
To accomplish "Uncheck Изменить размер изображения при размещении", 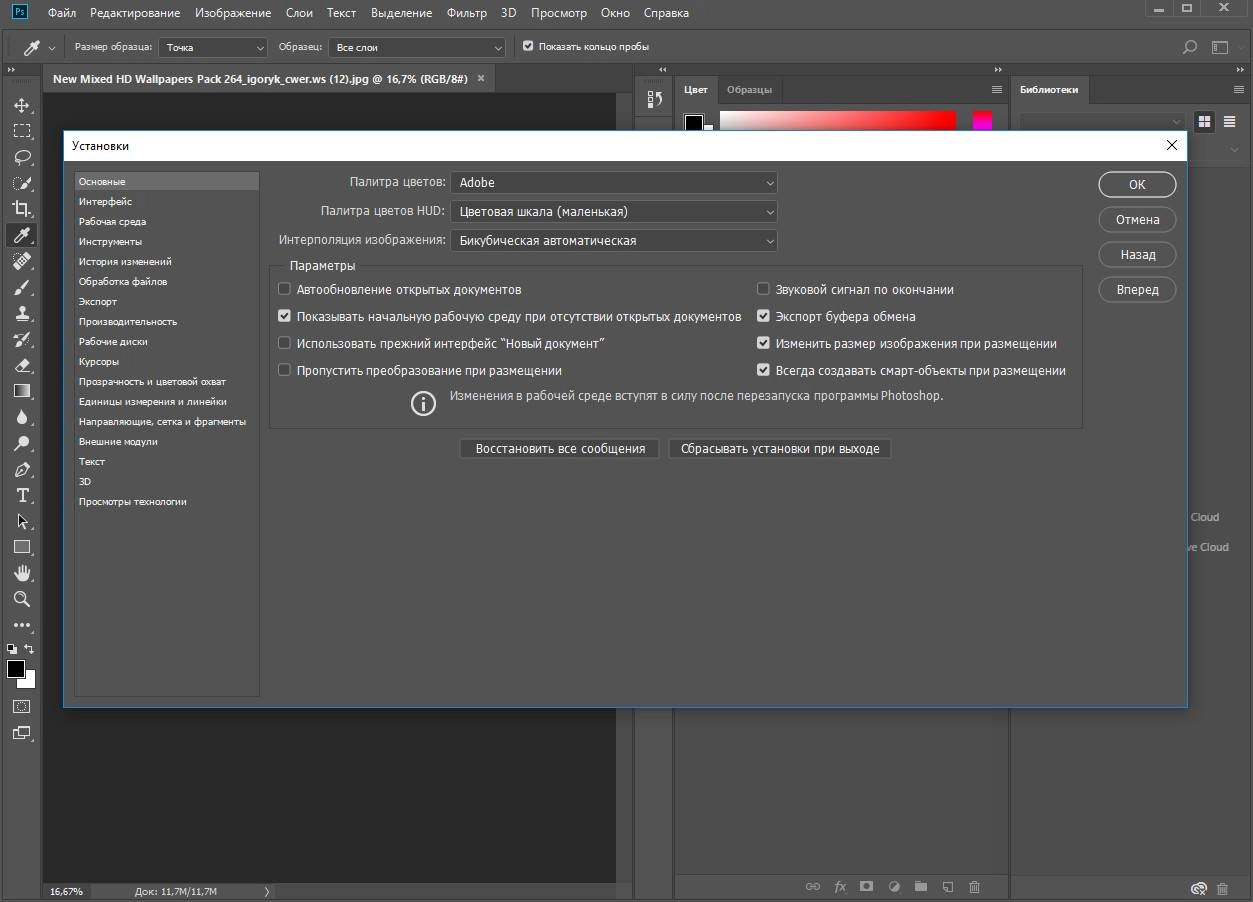I will click(x=764, y=343).
